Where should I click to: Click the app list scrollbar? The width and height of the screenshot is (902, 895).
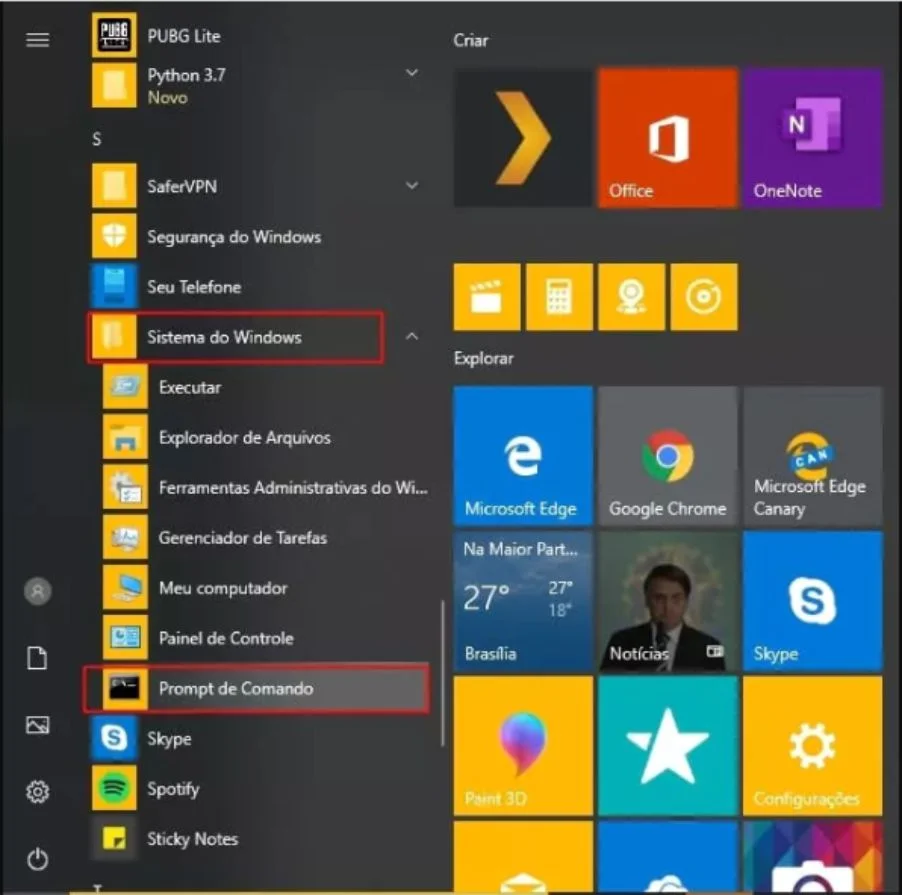pos(442,674)
